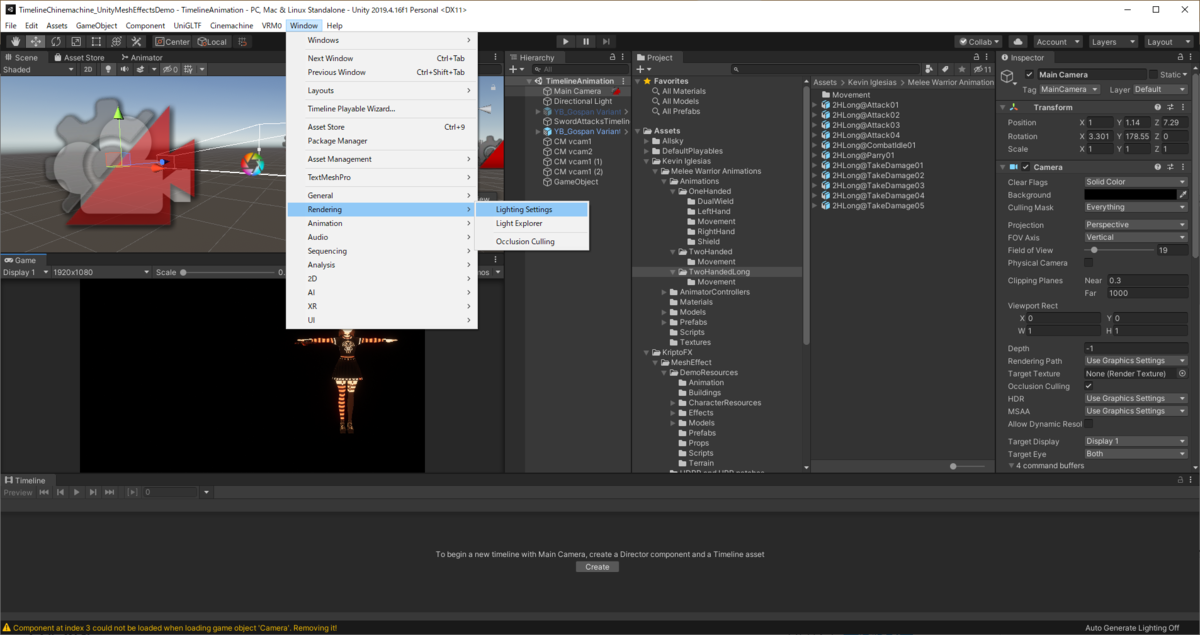
Task: Toggle scene effects (skybox) icon
Action: (141, 70)
